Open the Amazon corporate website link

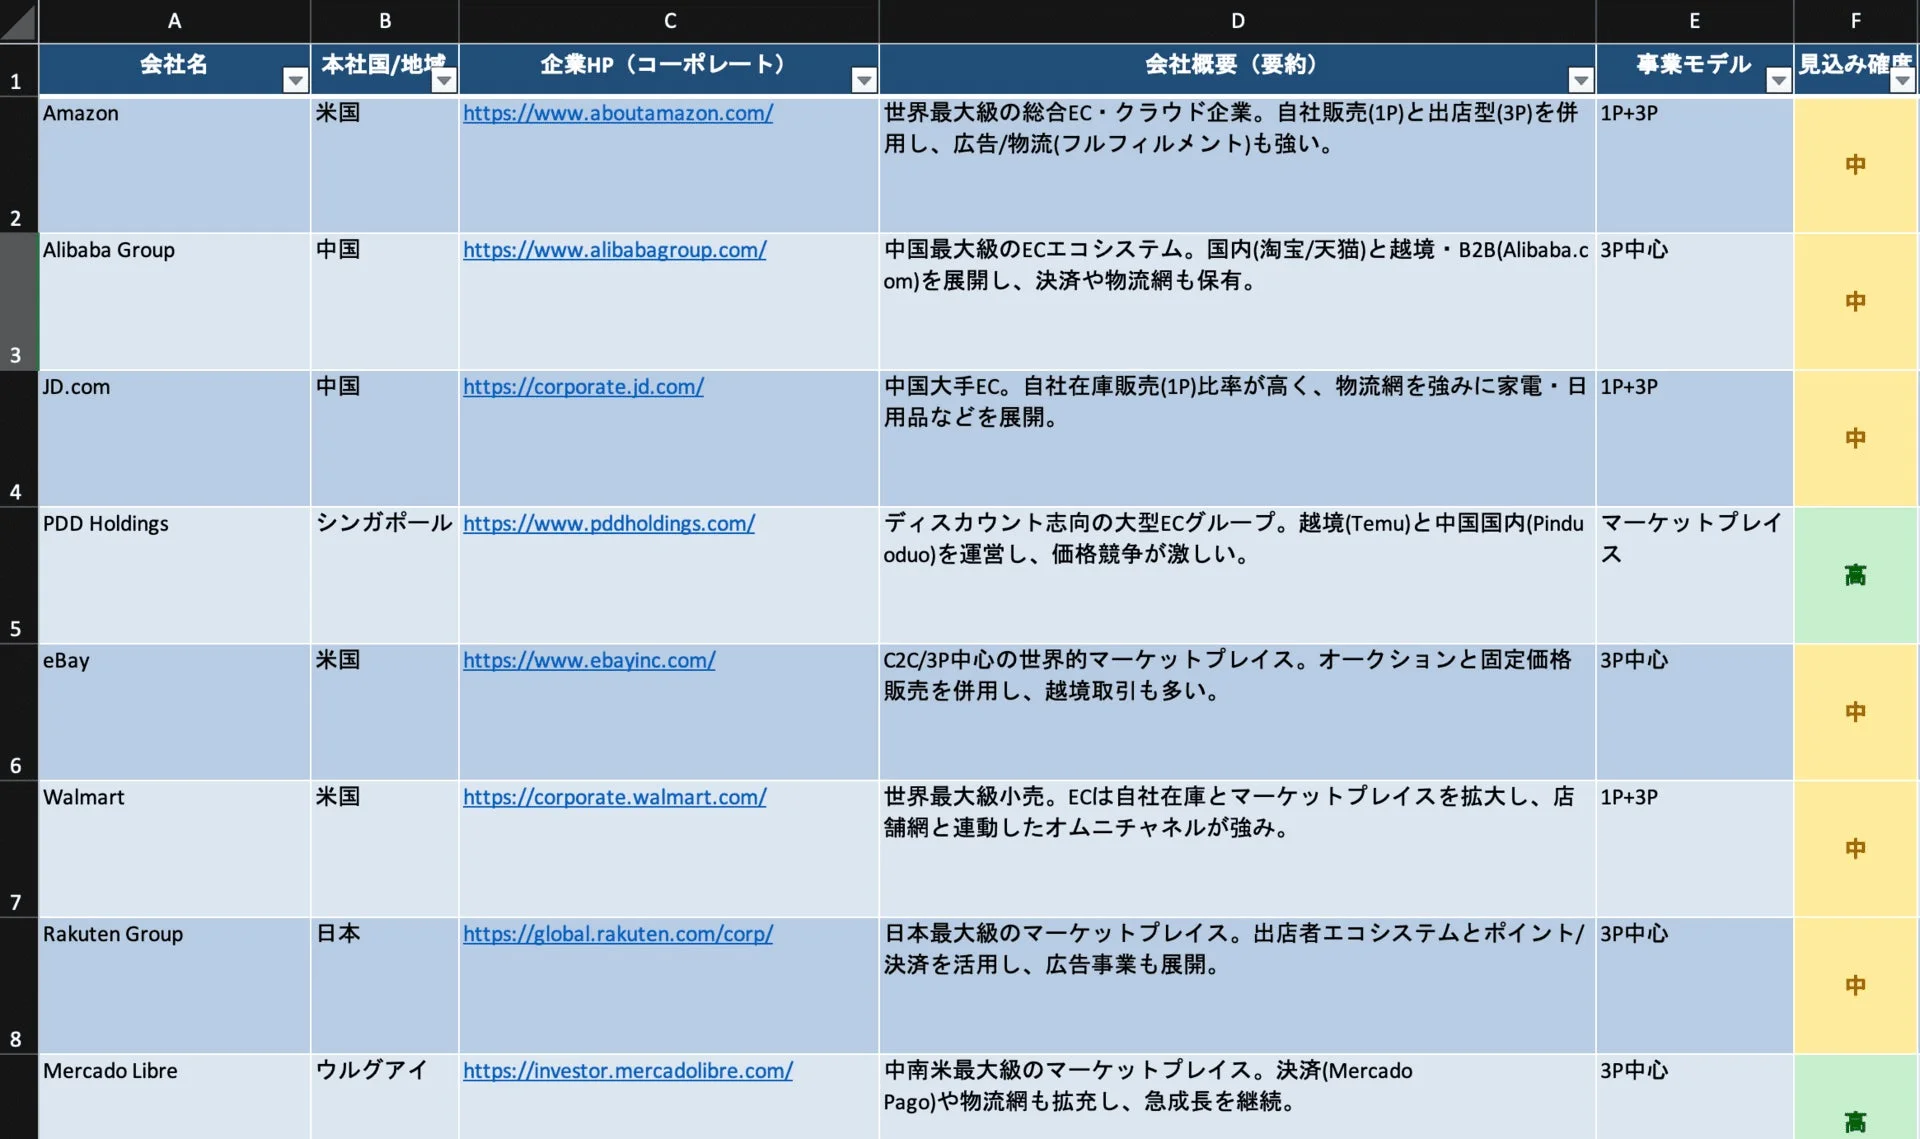point(617,113)
